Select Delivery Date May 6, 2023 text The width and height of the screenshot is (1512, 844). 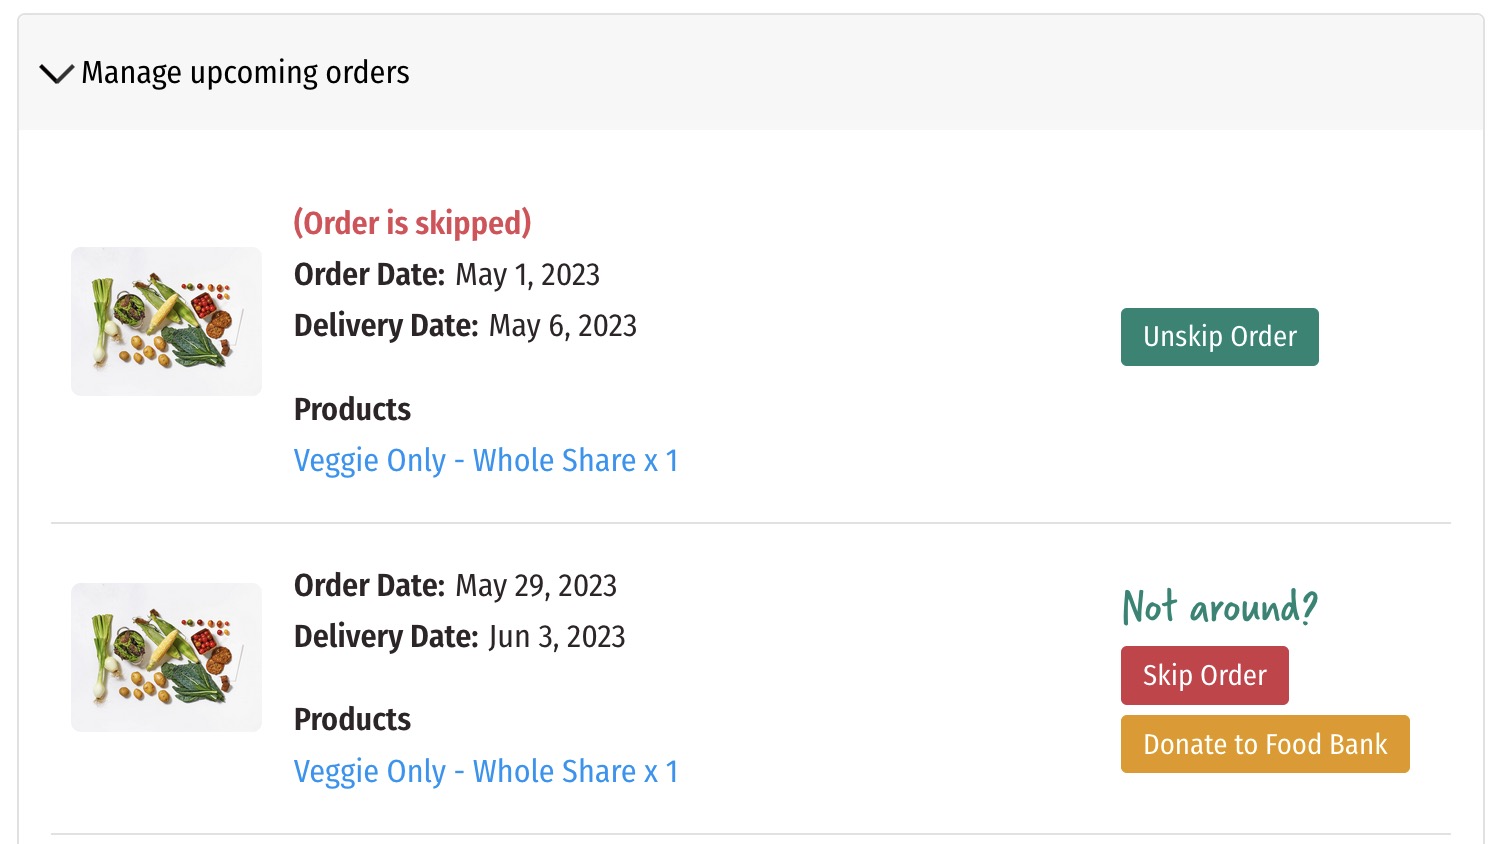click(x=465, y=325)
